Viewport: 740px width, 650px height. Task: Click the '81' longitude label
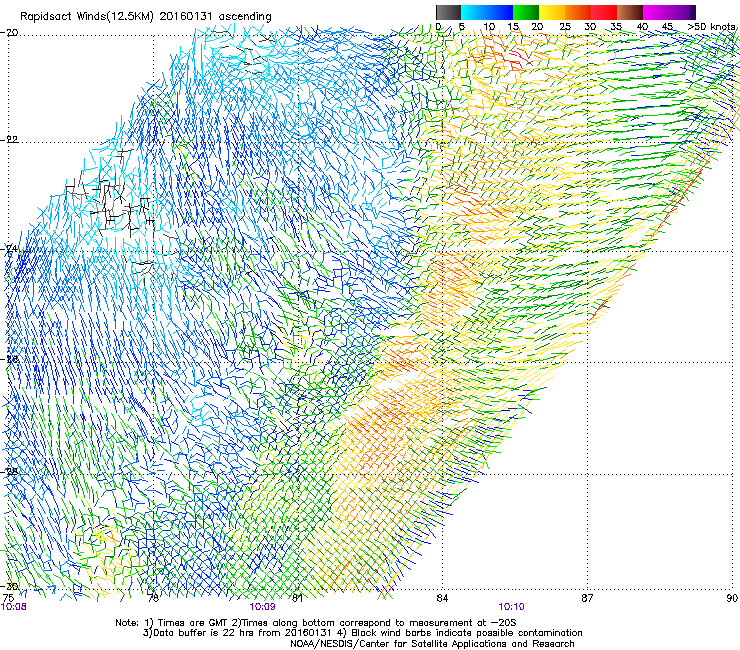[x=297, y=598]
